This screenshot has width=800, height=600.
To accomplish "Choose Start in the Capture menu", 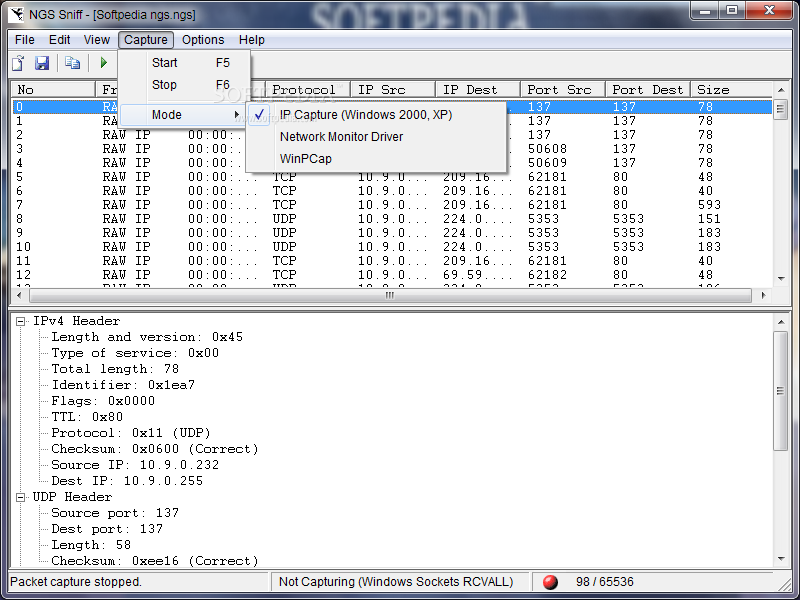I will 185,63.
